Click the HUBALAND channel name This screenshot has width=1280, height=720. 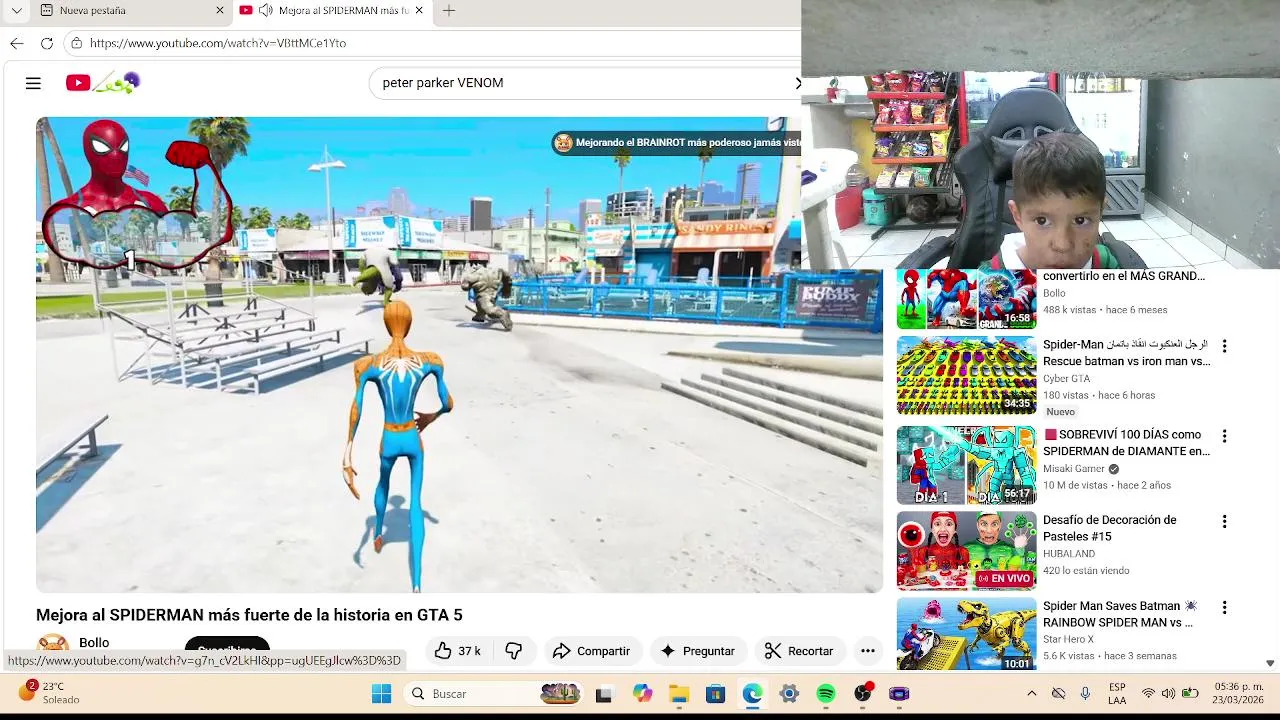coord(1069,554)
